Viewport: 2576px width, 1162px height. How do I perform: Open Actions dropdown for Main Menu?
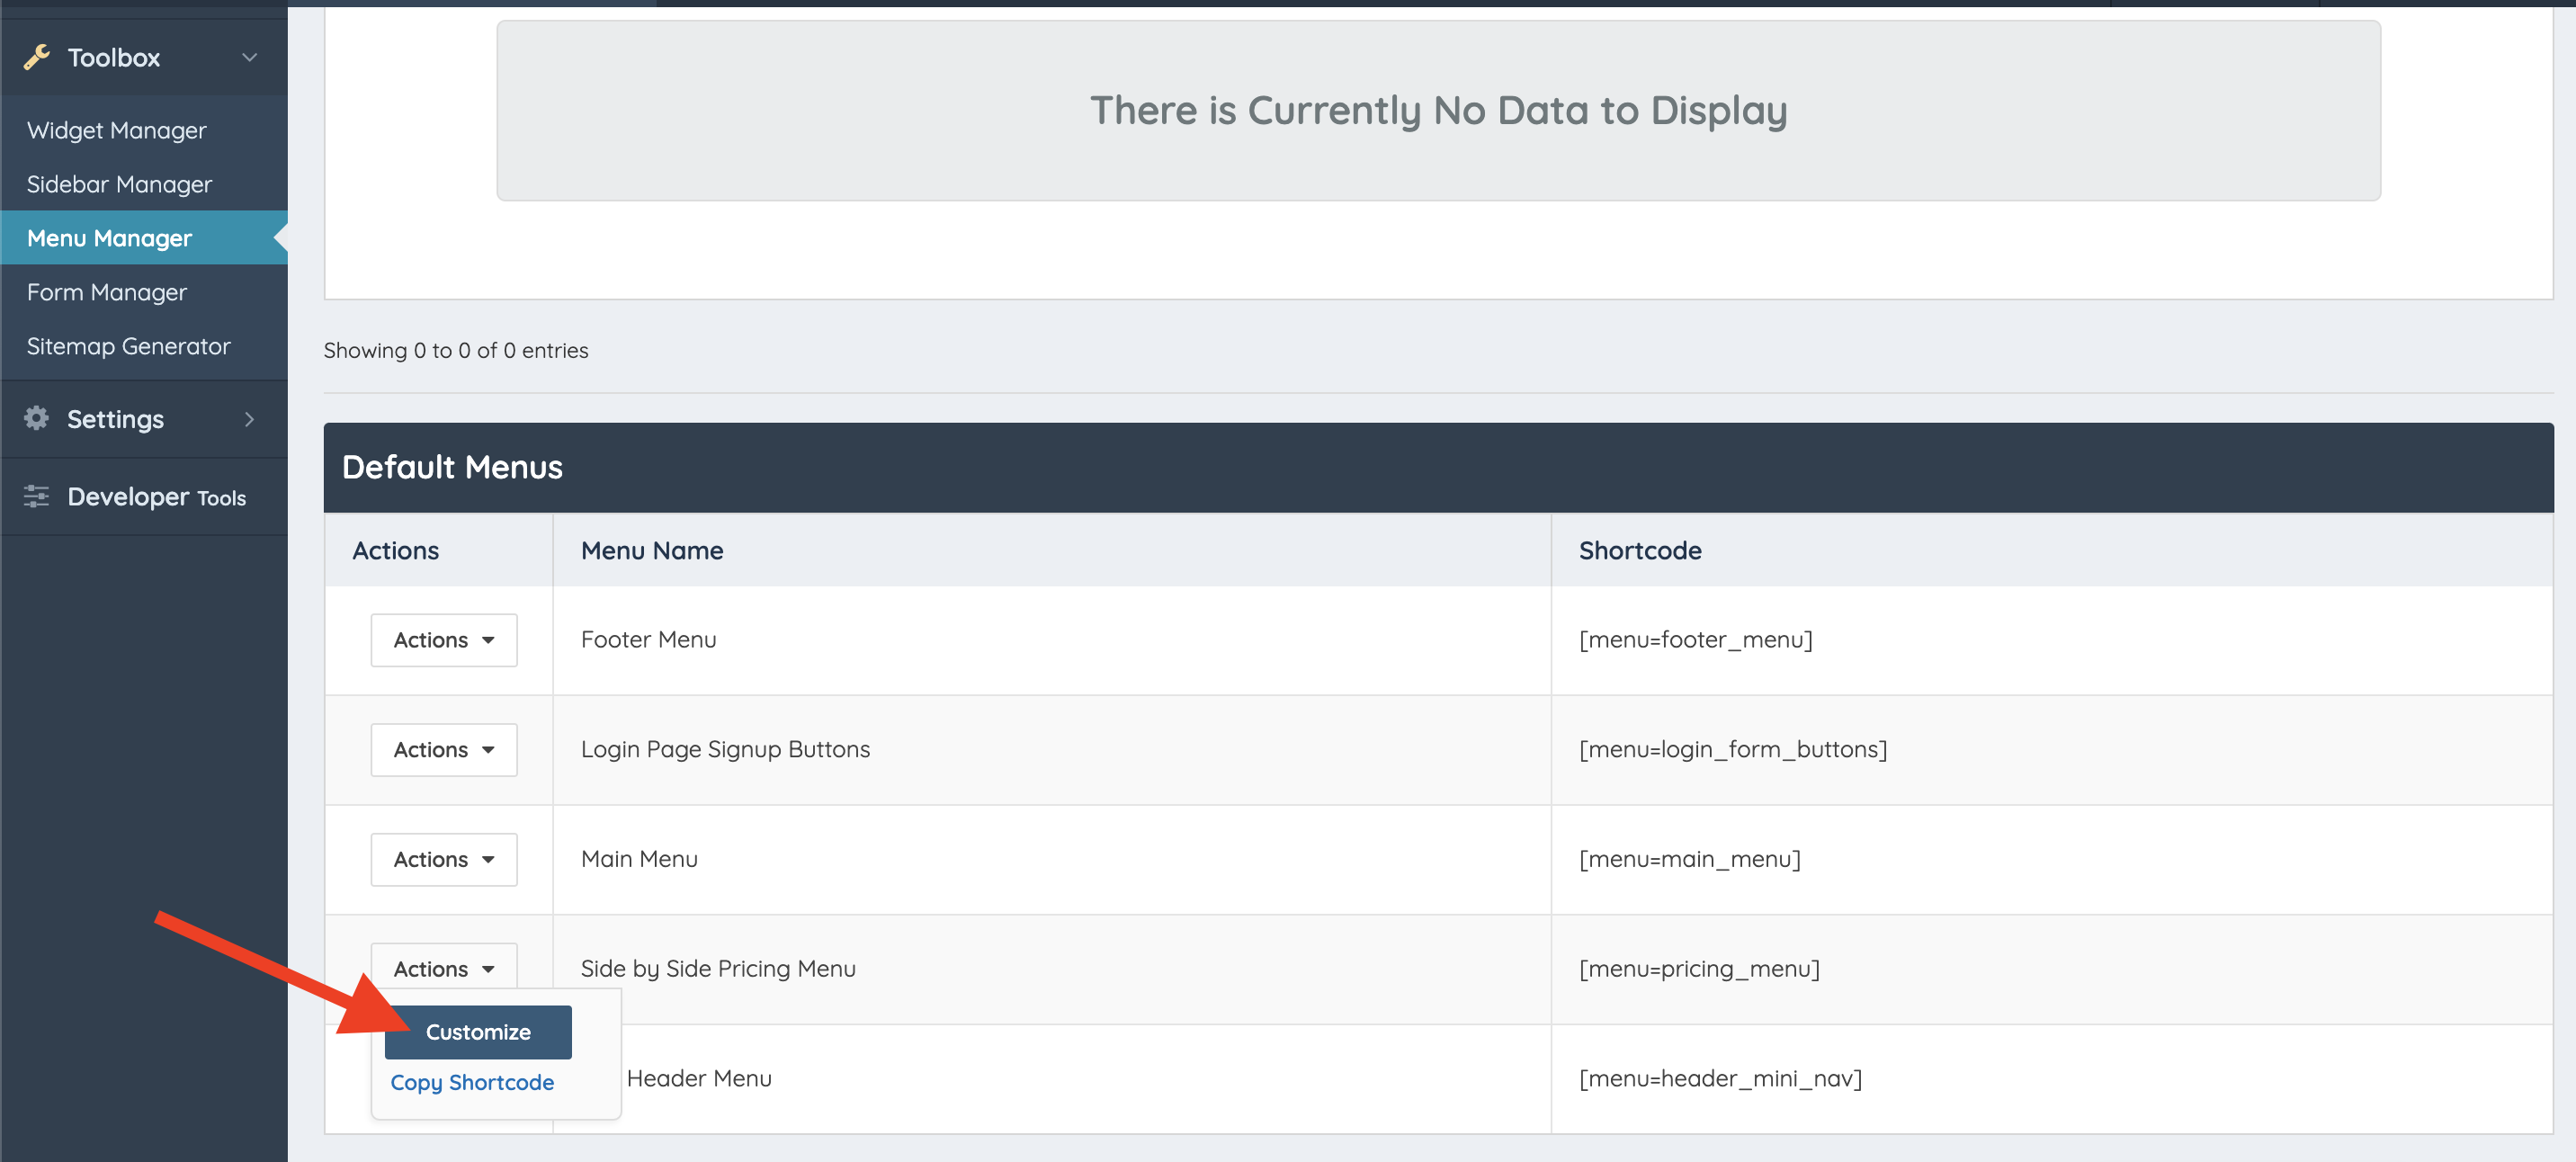click(x=443, y=859)
